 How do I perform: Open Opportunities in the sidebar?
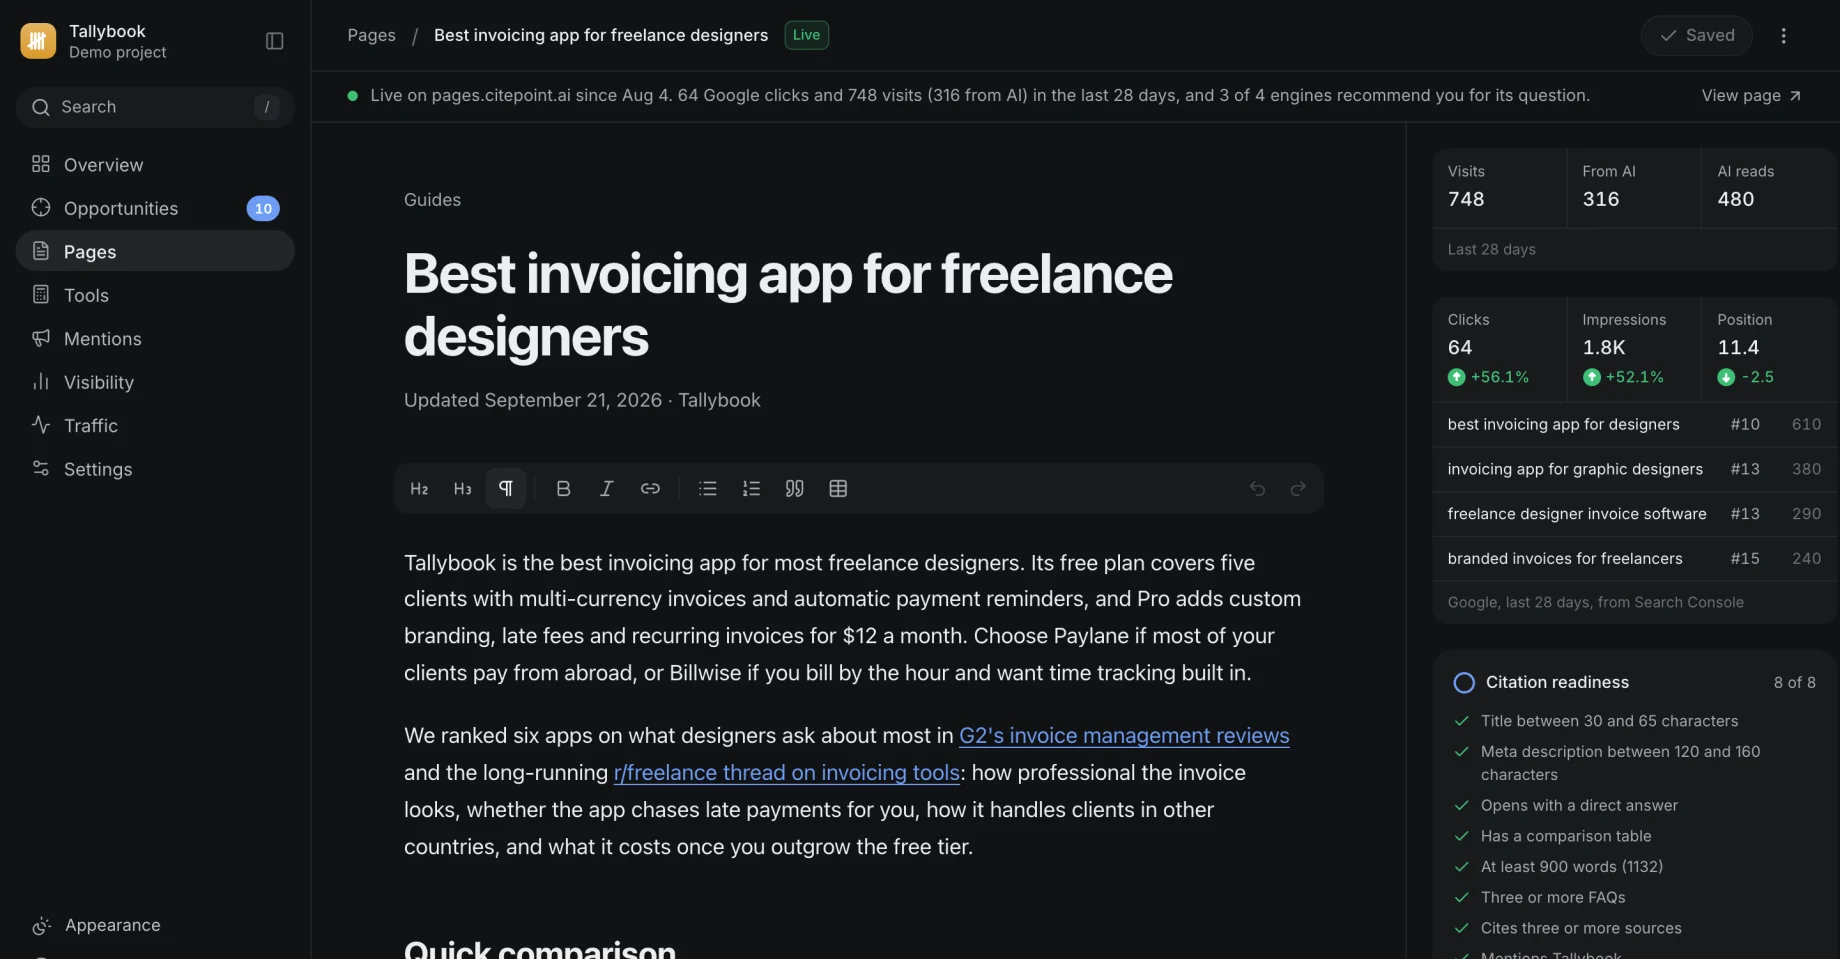click(x=155, y=208)
